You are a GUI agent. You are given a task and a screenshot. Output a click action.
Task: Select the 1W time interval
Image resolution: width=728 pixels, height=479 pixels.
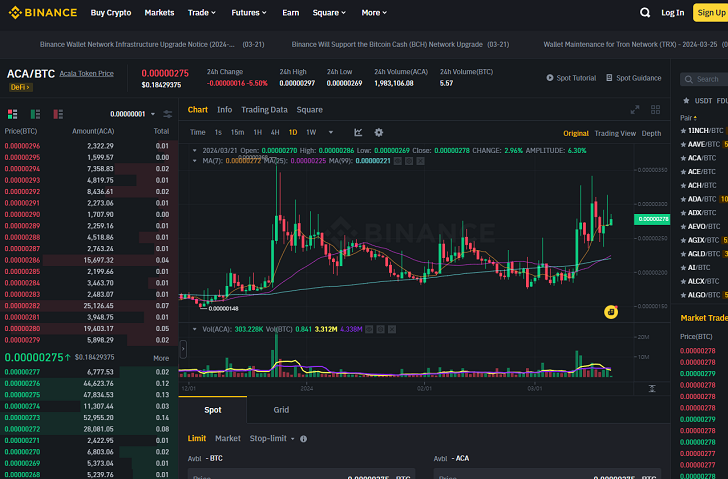[x=311, y=132]
